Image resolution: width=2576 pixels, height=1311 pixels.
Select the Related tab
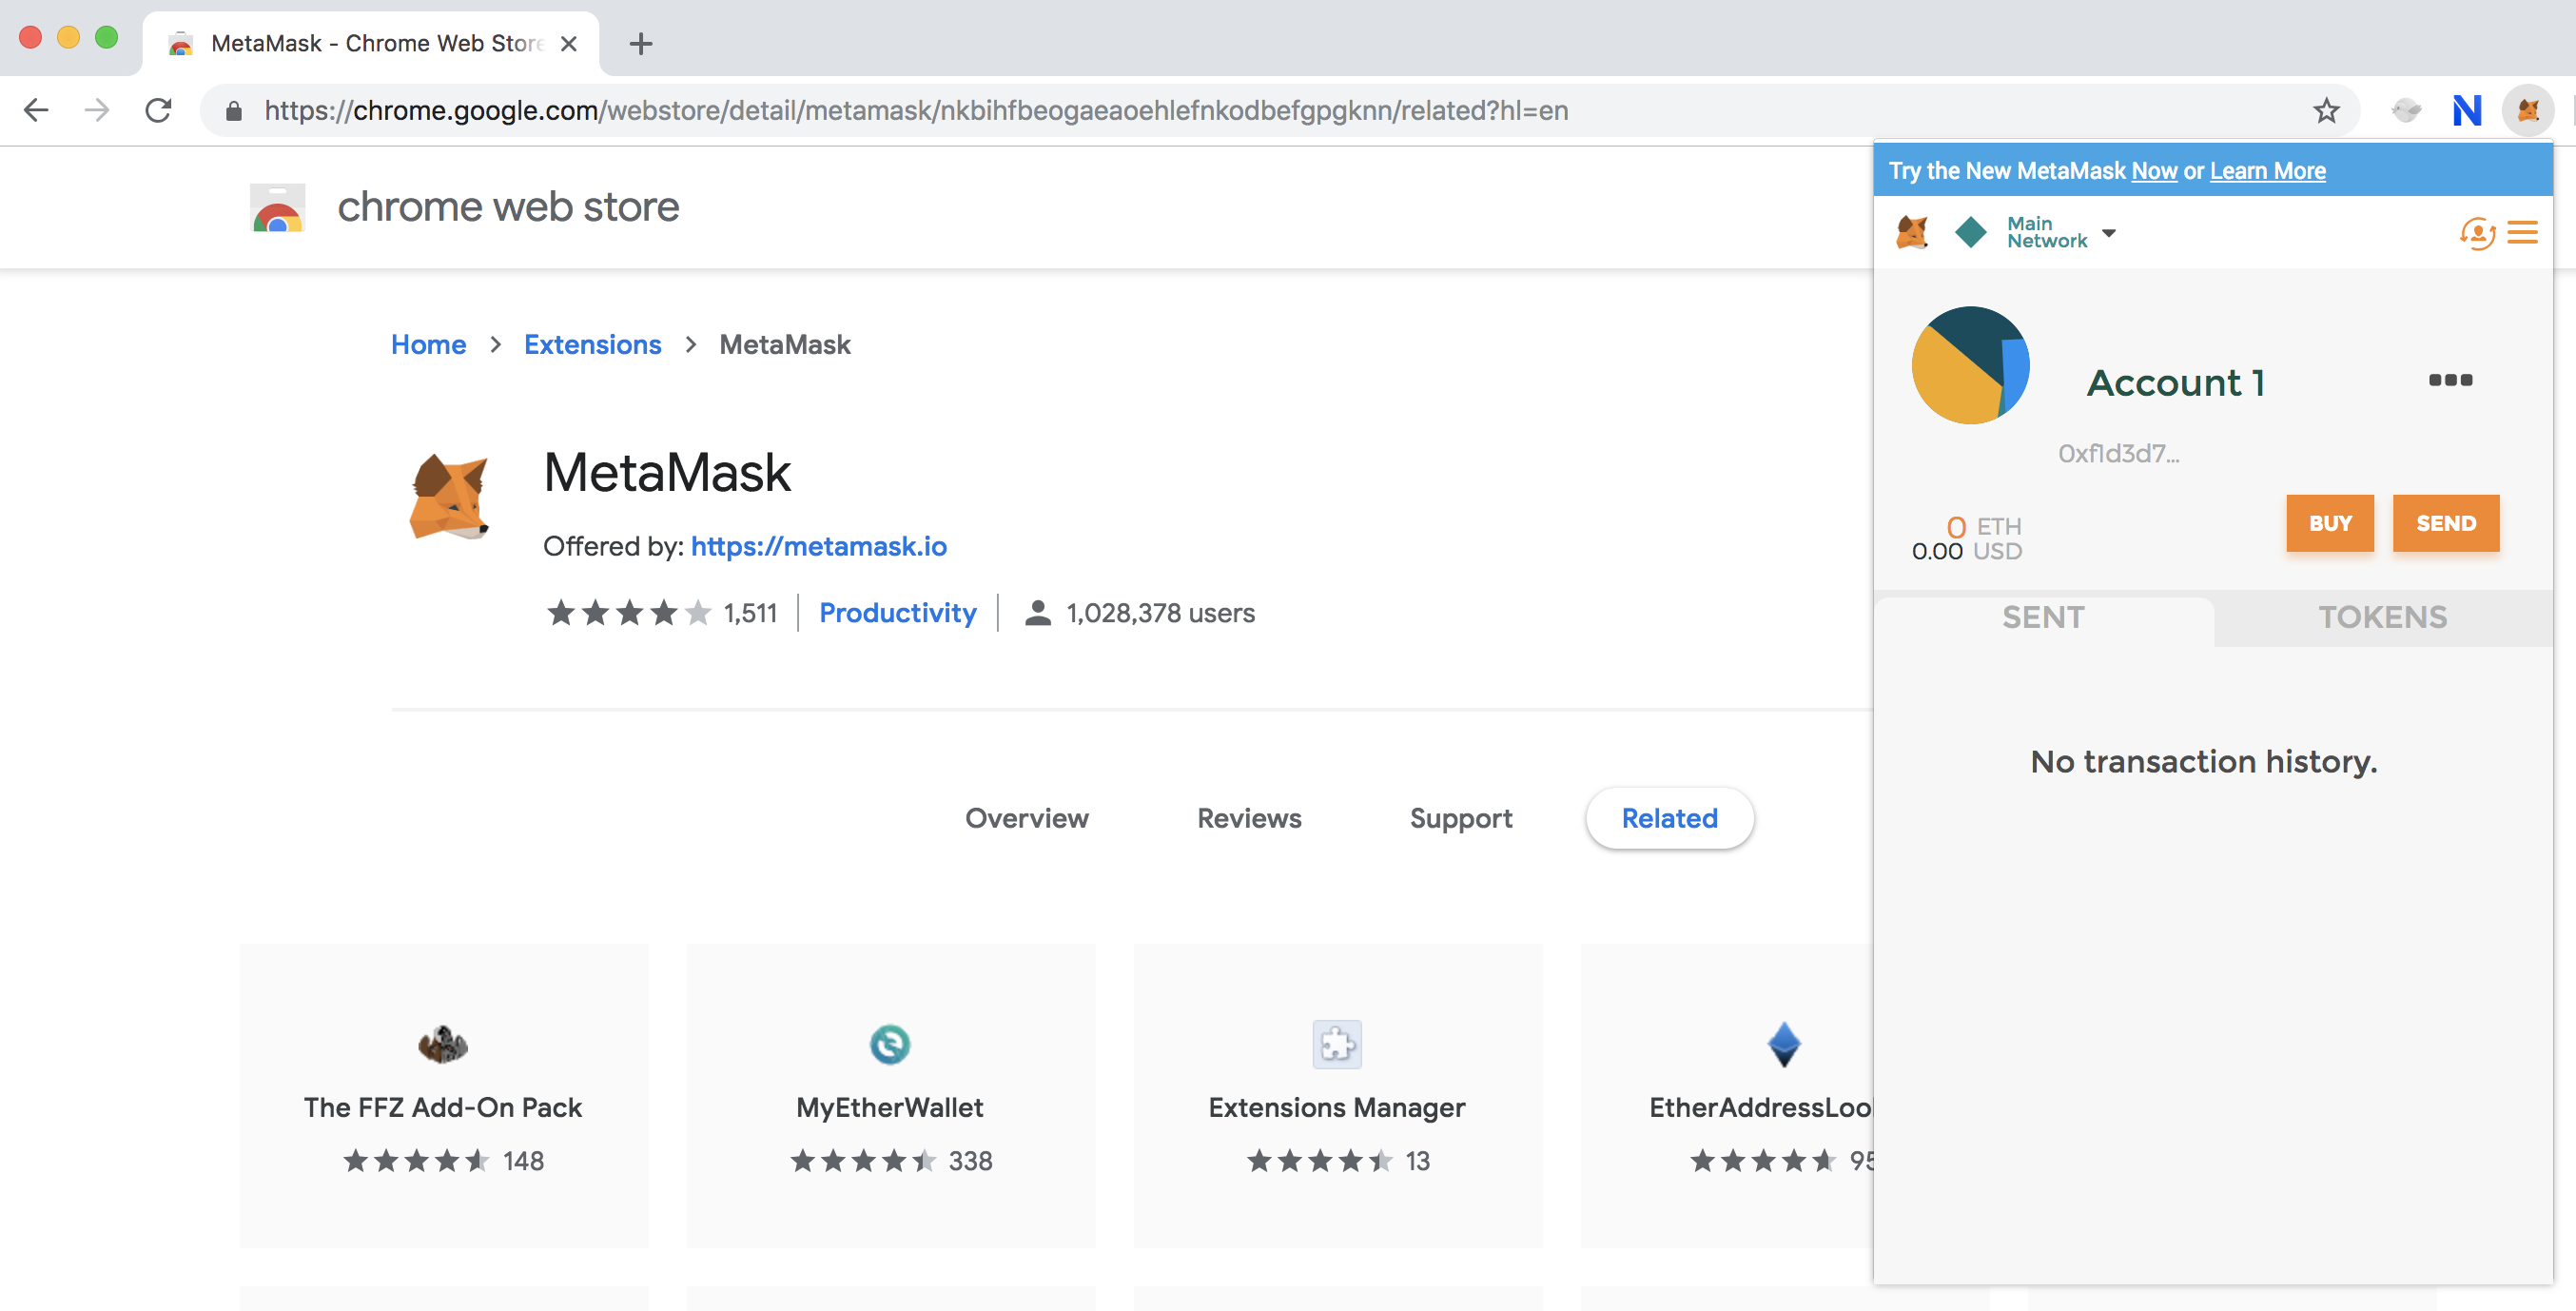1669,819
